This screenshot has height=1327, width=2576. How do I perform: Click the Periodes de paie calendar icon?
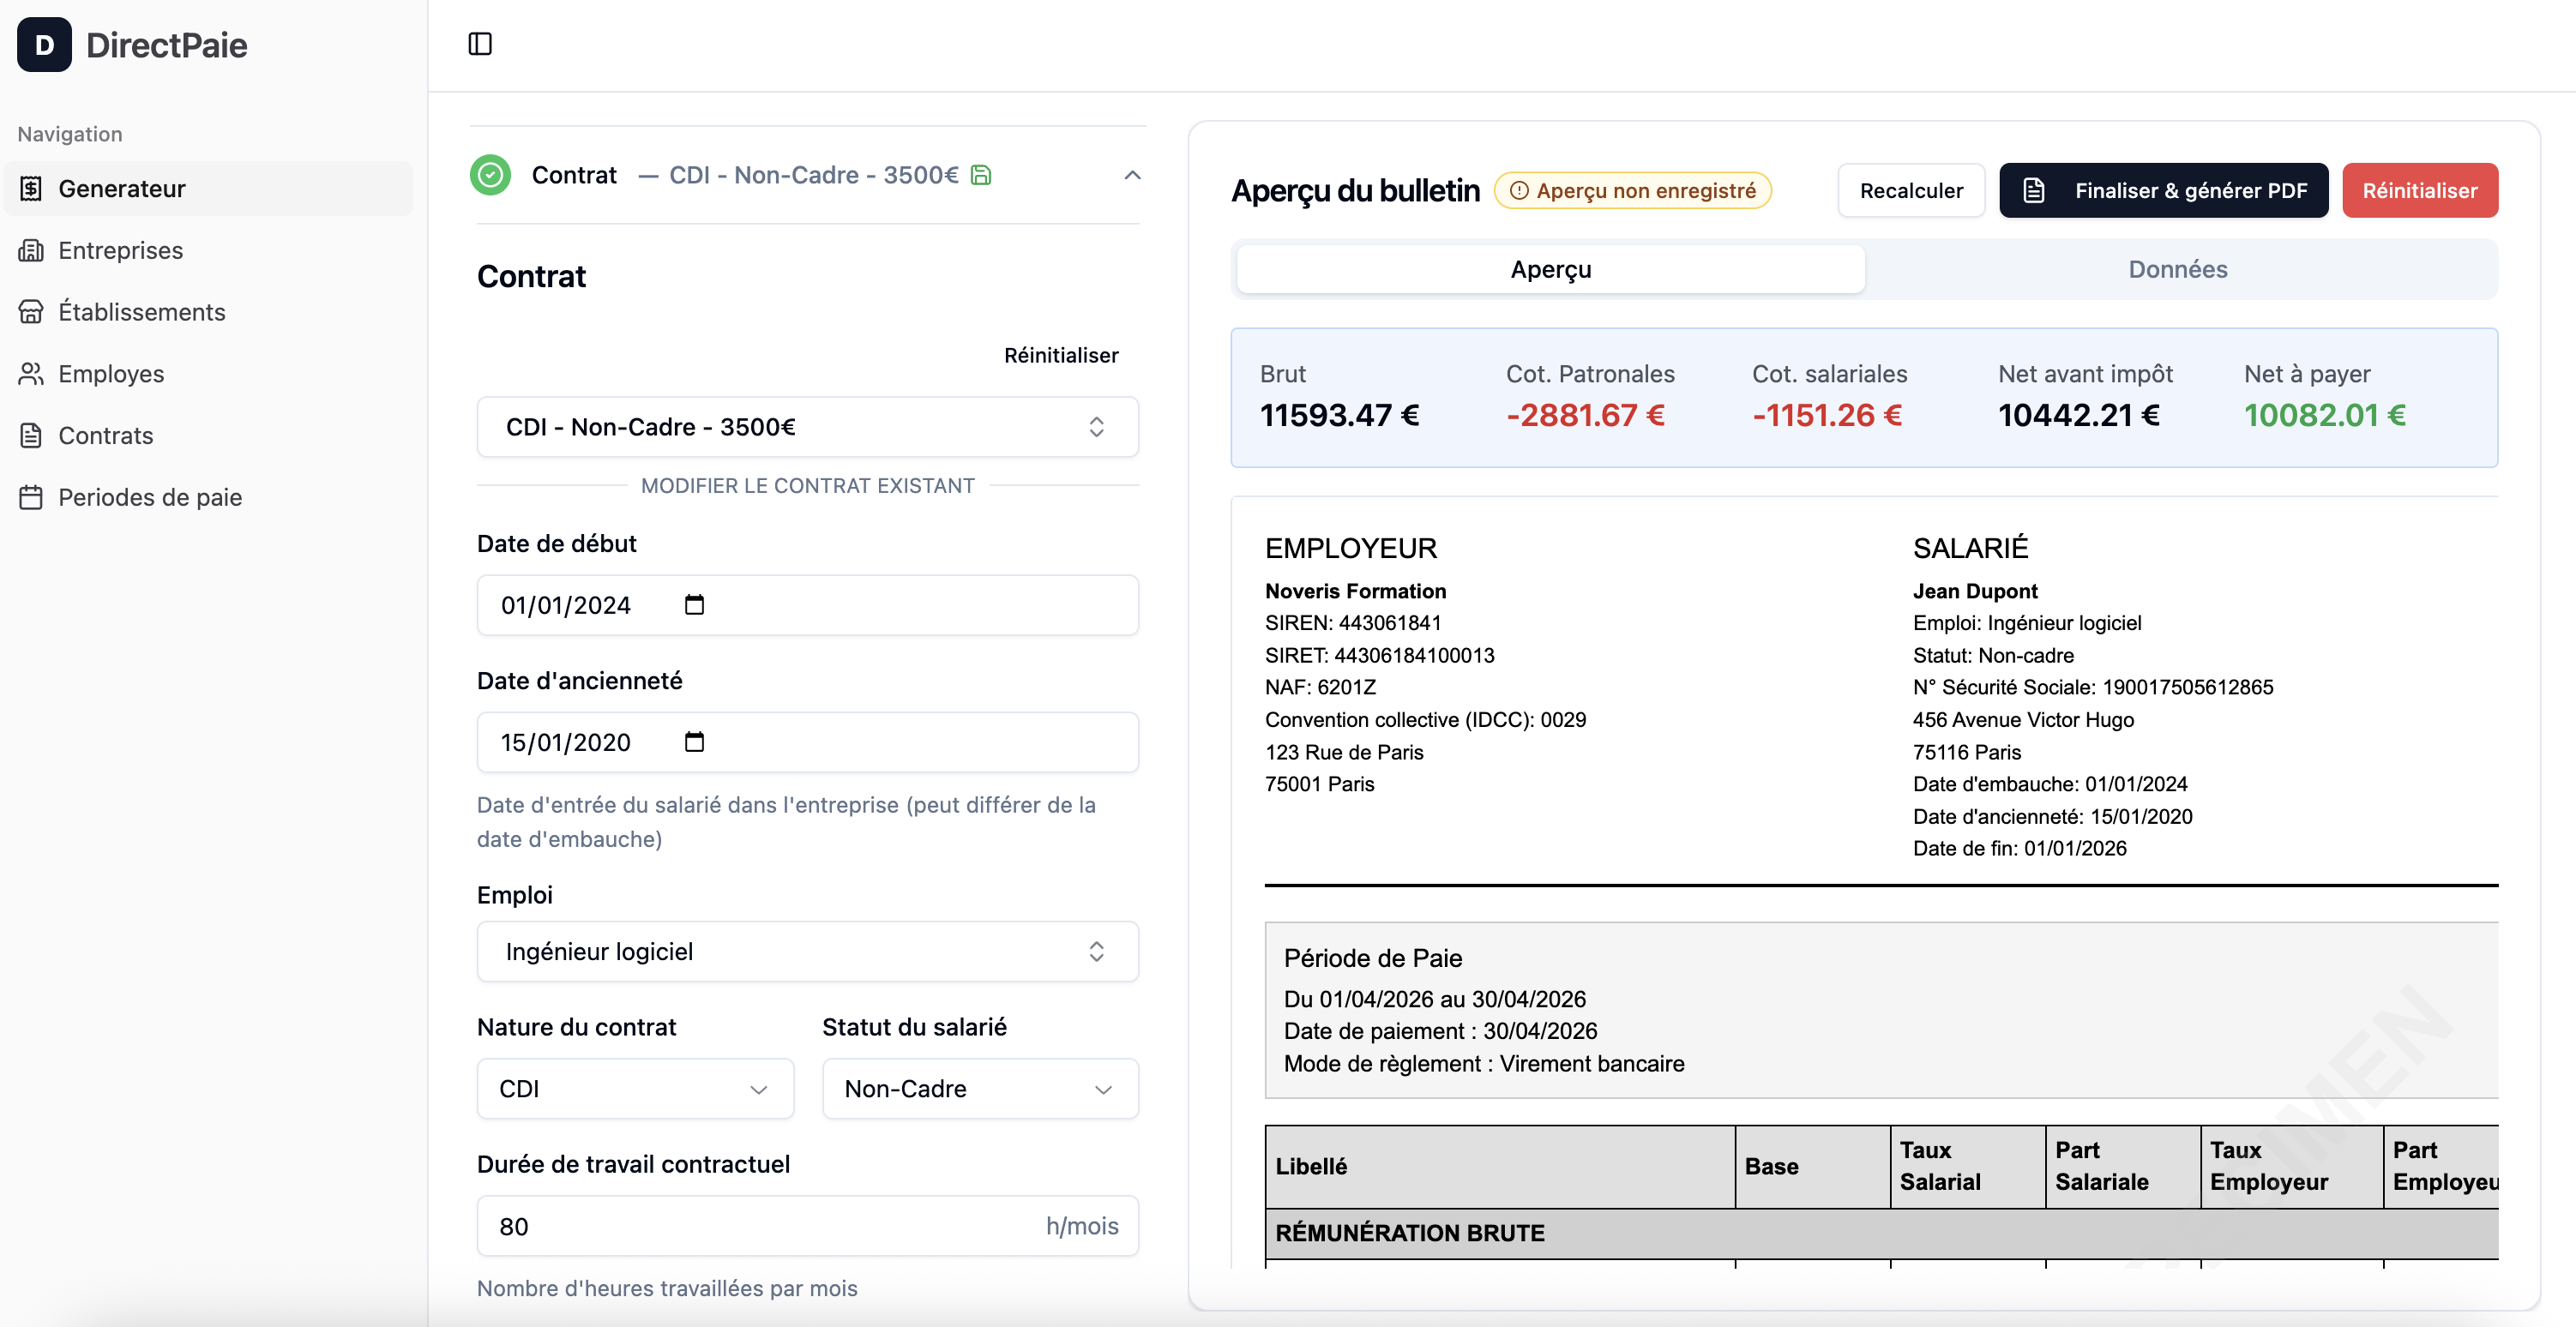click(x=31, y=497)
